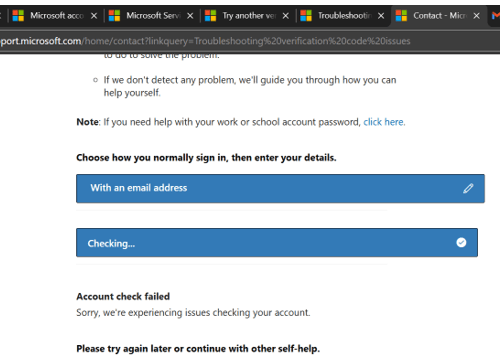The width and height of the screenshot is (500, 364).
Task: Click Microsoft logo favicon on Contact tab
Action: [x=401, y=16]
